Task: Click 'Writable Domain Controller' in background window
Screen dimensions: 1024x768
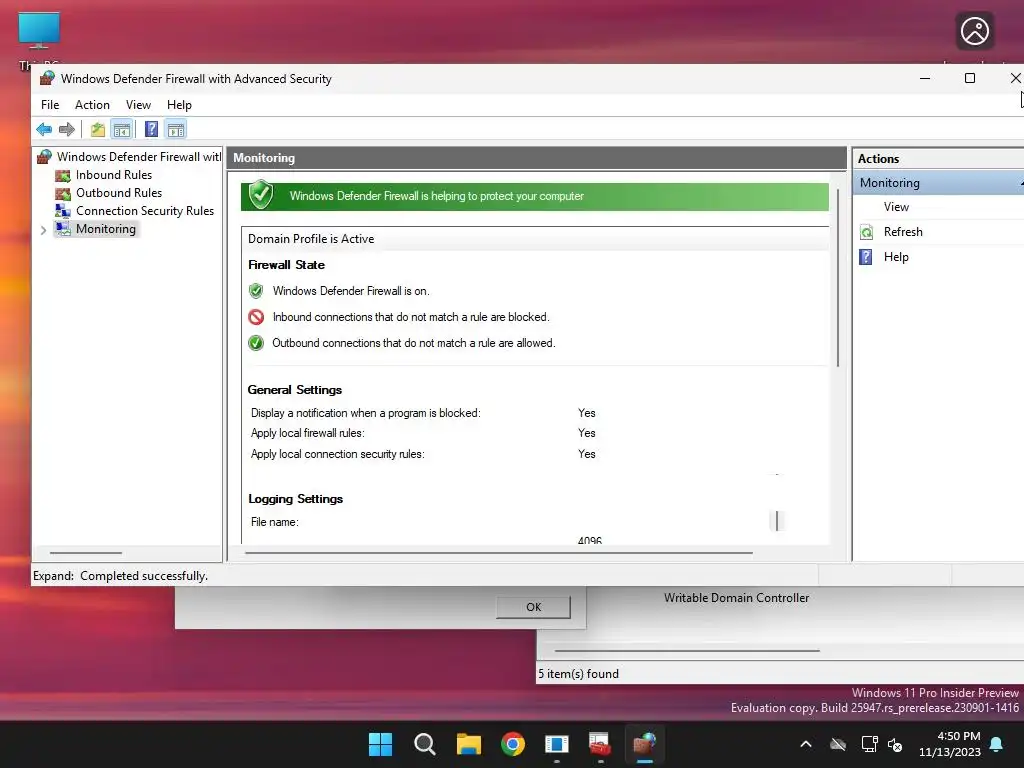Action: coord(736,598)
